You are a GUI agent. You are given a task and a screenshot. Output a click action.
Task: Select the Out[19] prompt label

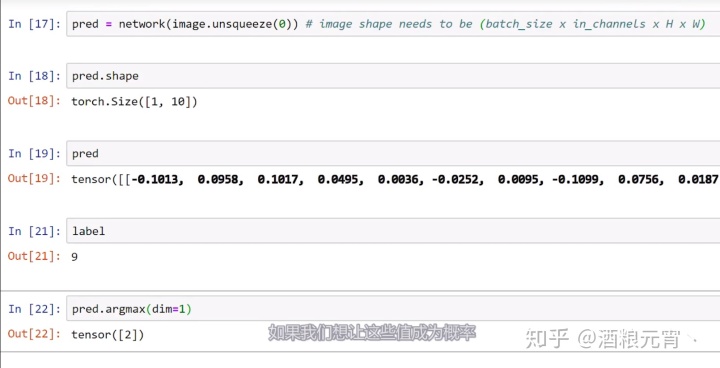tap(34, 179)
